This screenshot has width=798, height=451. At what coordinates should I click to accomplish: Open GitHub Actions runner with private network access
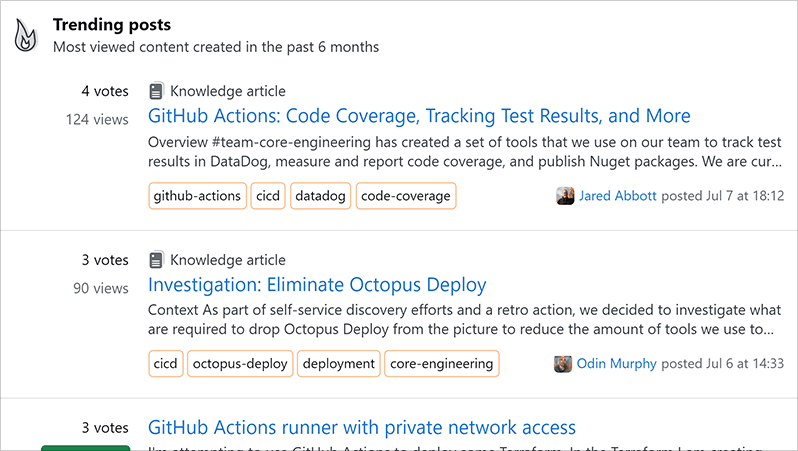[x=362, y=428]
